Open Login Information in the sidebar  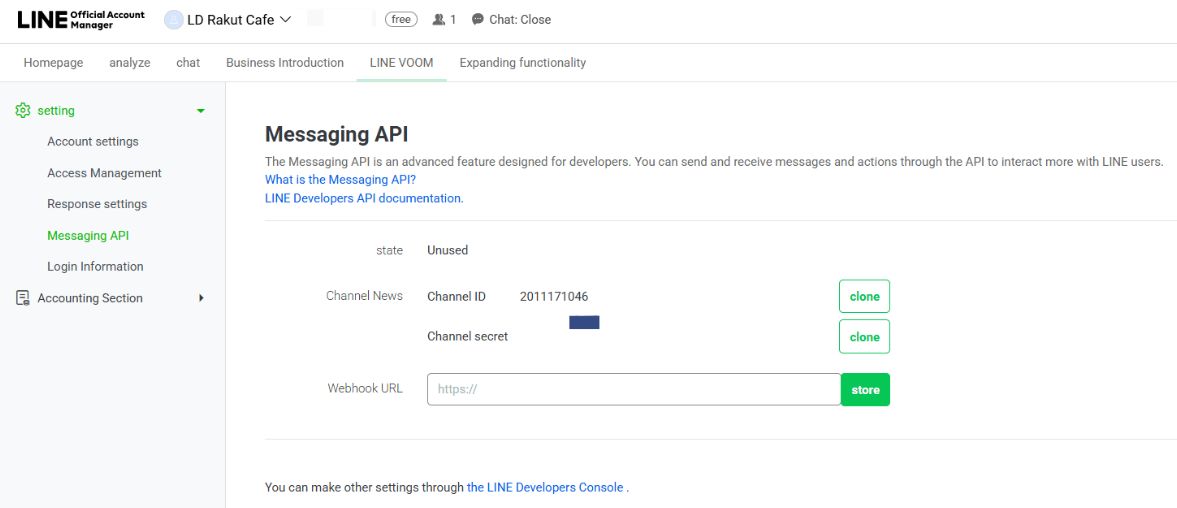95,266
